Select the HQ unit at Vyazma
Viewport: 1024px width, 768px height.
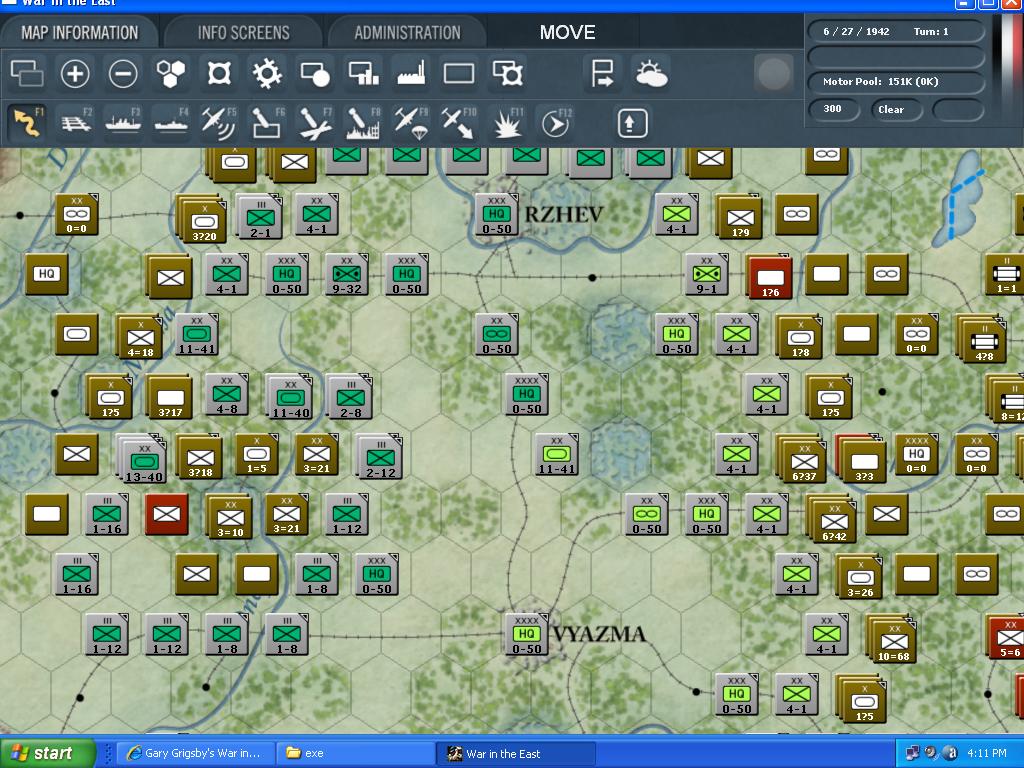526,634
